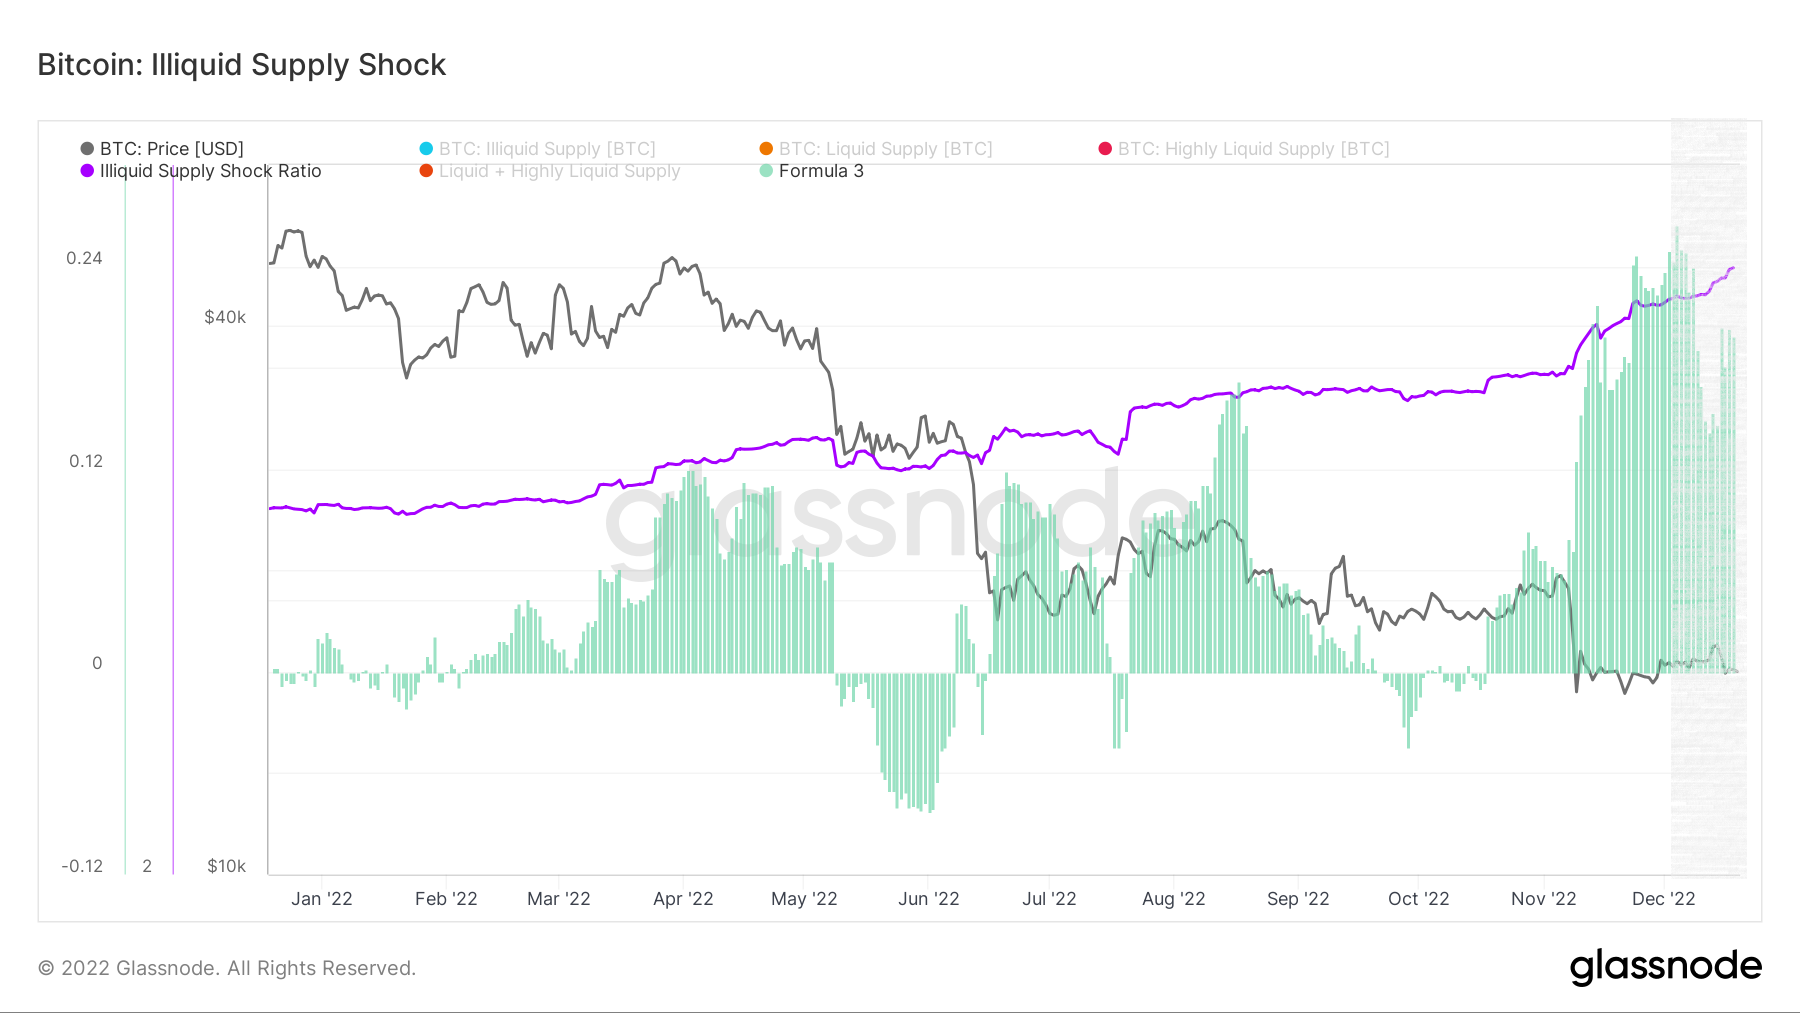Toggle BTC: Liquid Supply [BTC] legend entry

pos(876,149)
